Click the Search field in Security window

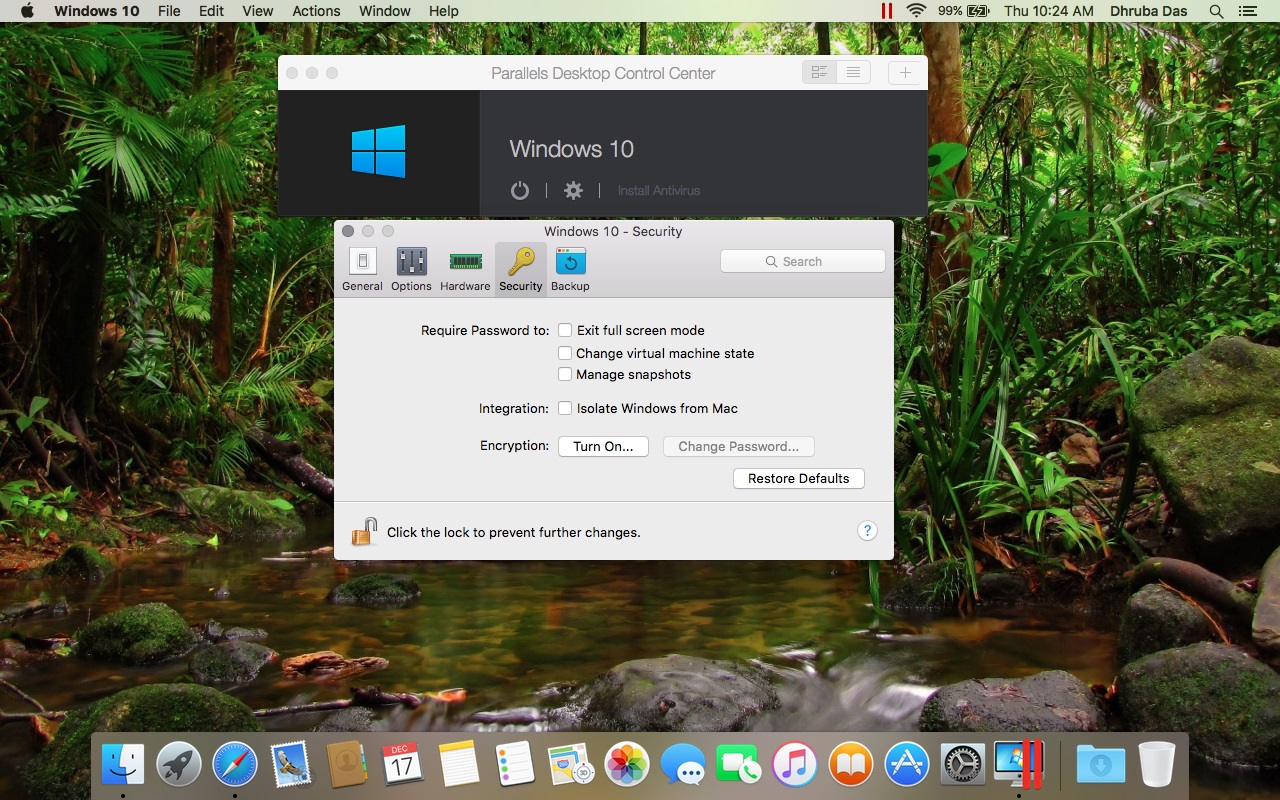[803, 261]
